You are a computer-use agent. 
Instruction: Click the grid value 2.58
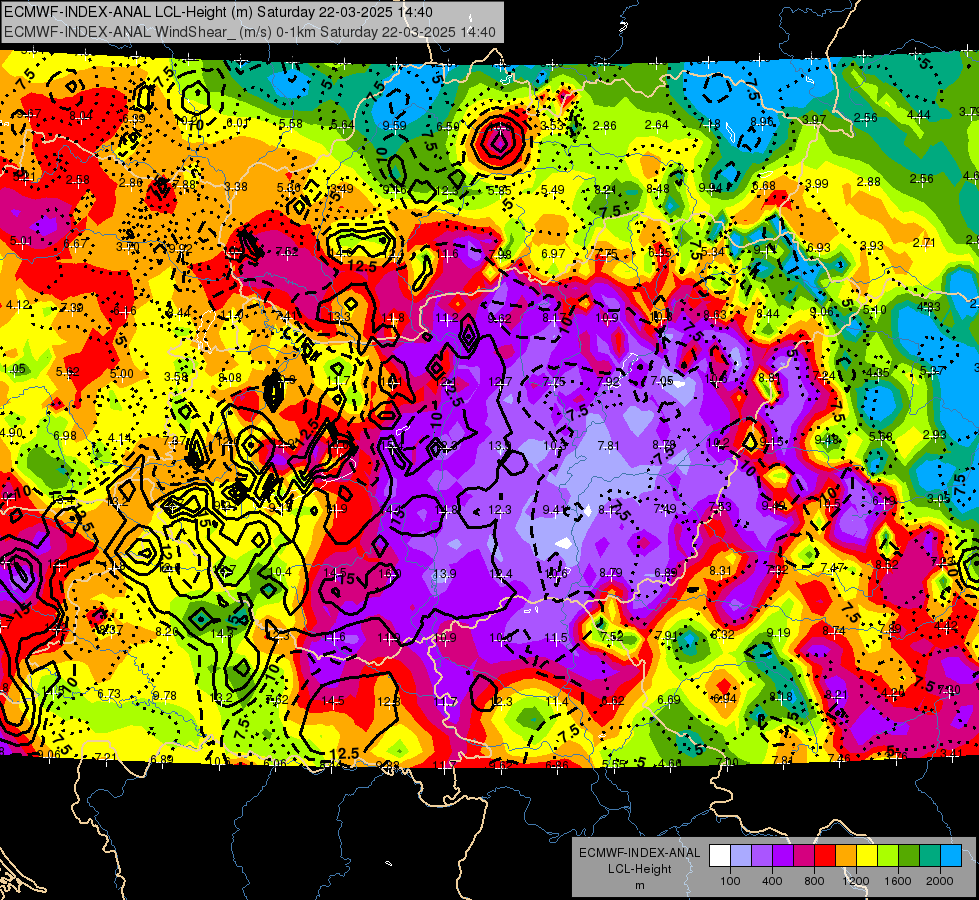(x=78, y=180)
